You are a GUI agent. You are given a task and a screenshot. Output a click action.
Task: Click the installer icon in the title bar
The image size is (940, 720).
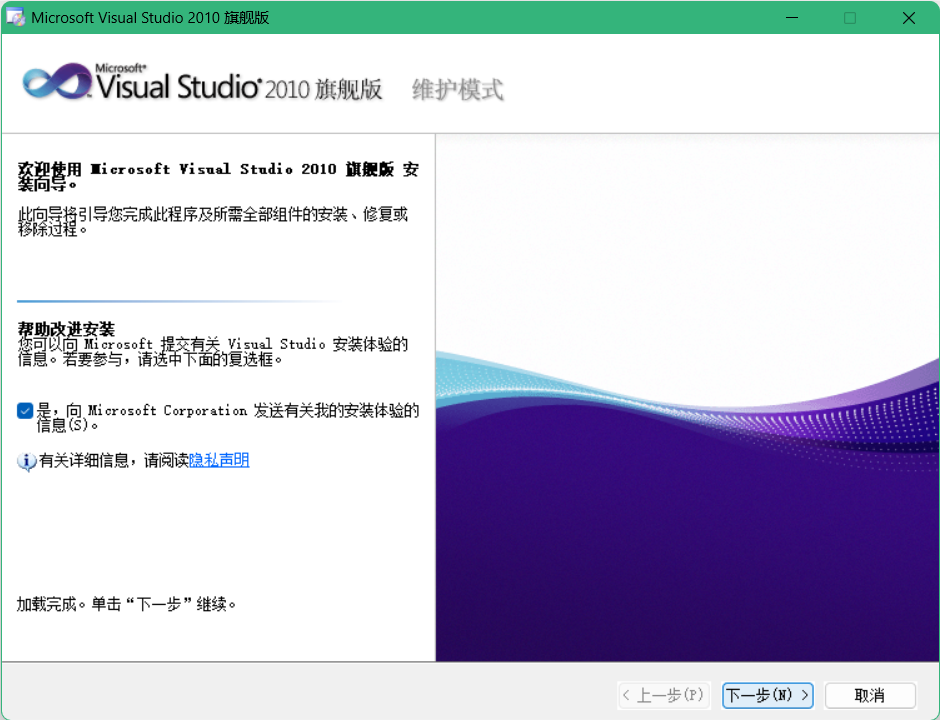coord(15,17)
